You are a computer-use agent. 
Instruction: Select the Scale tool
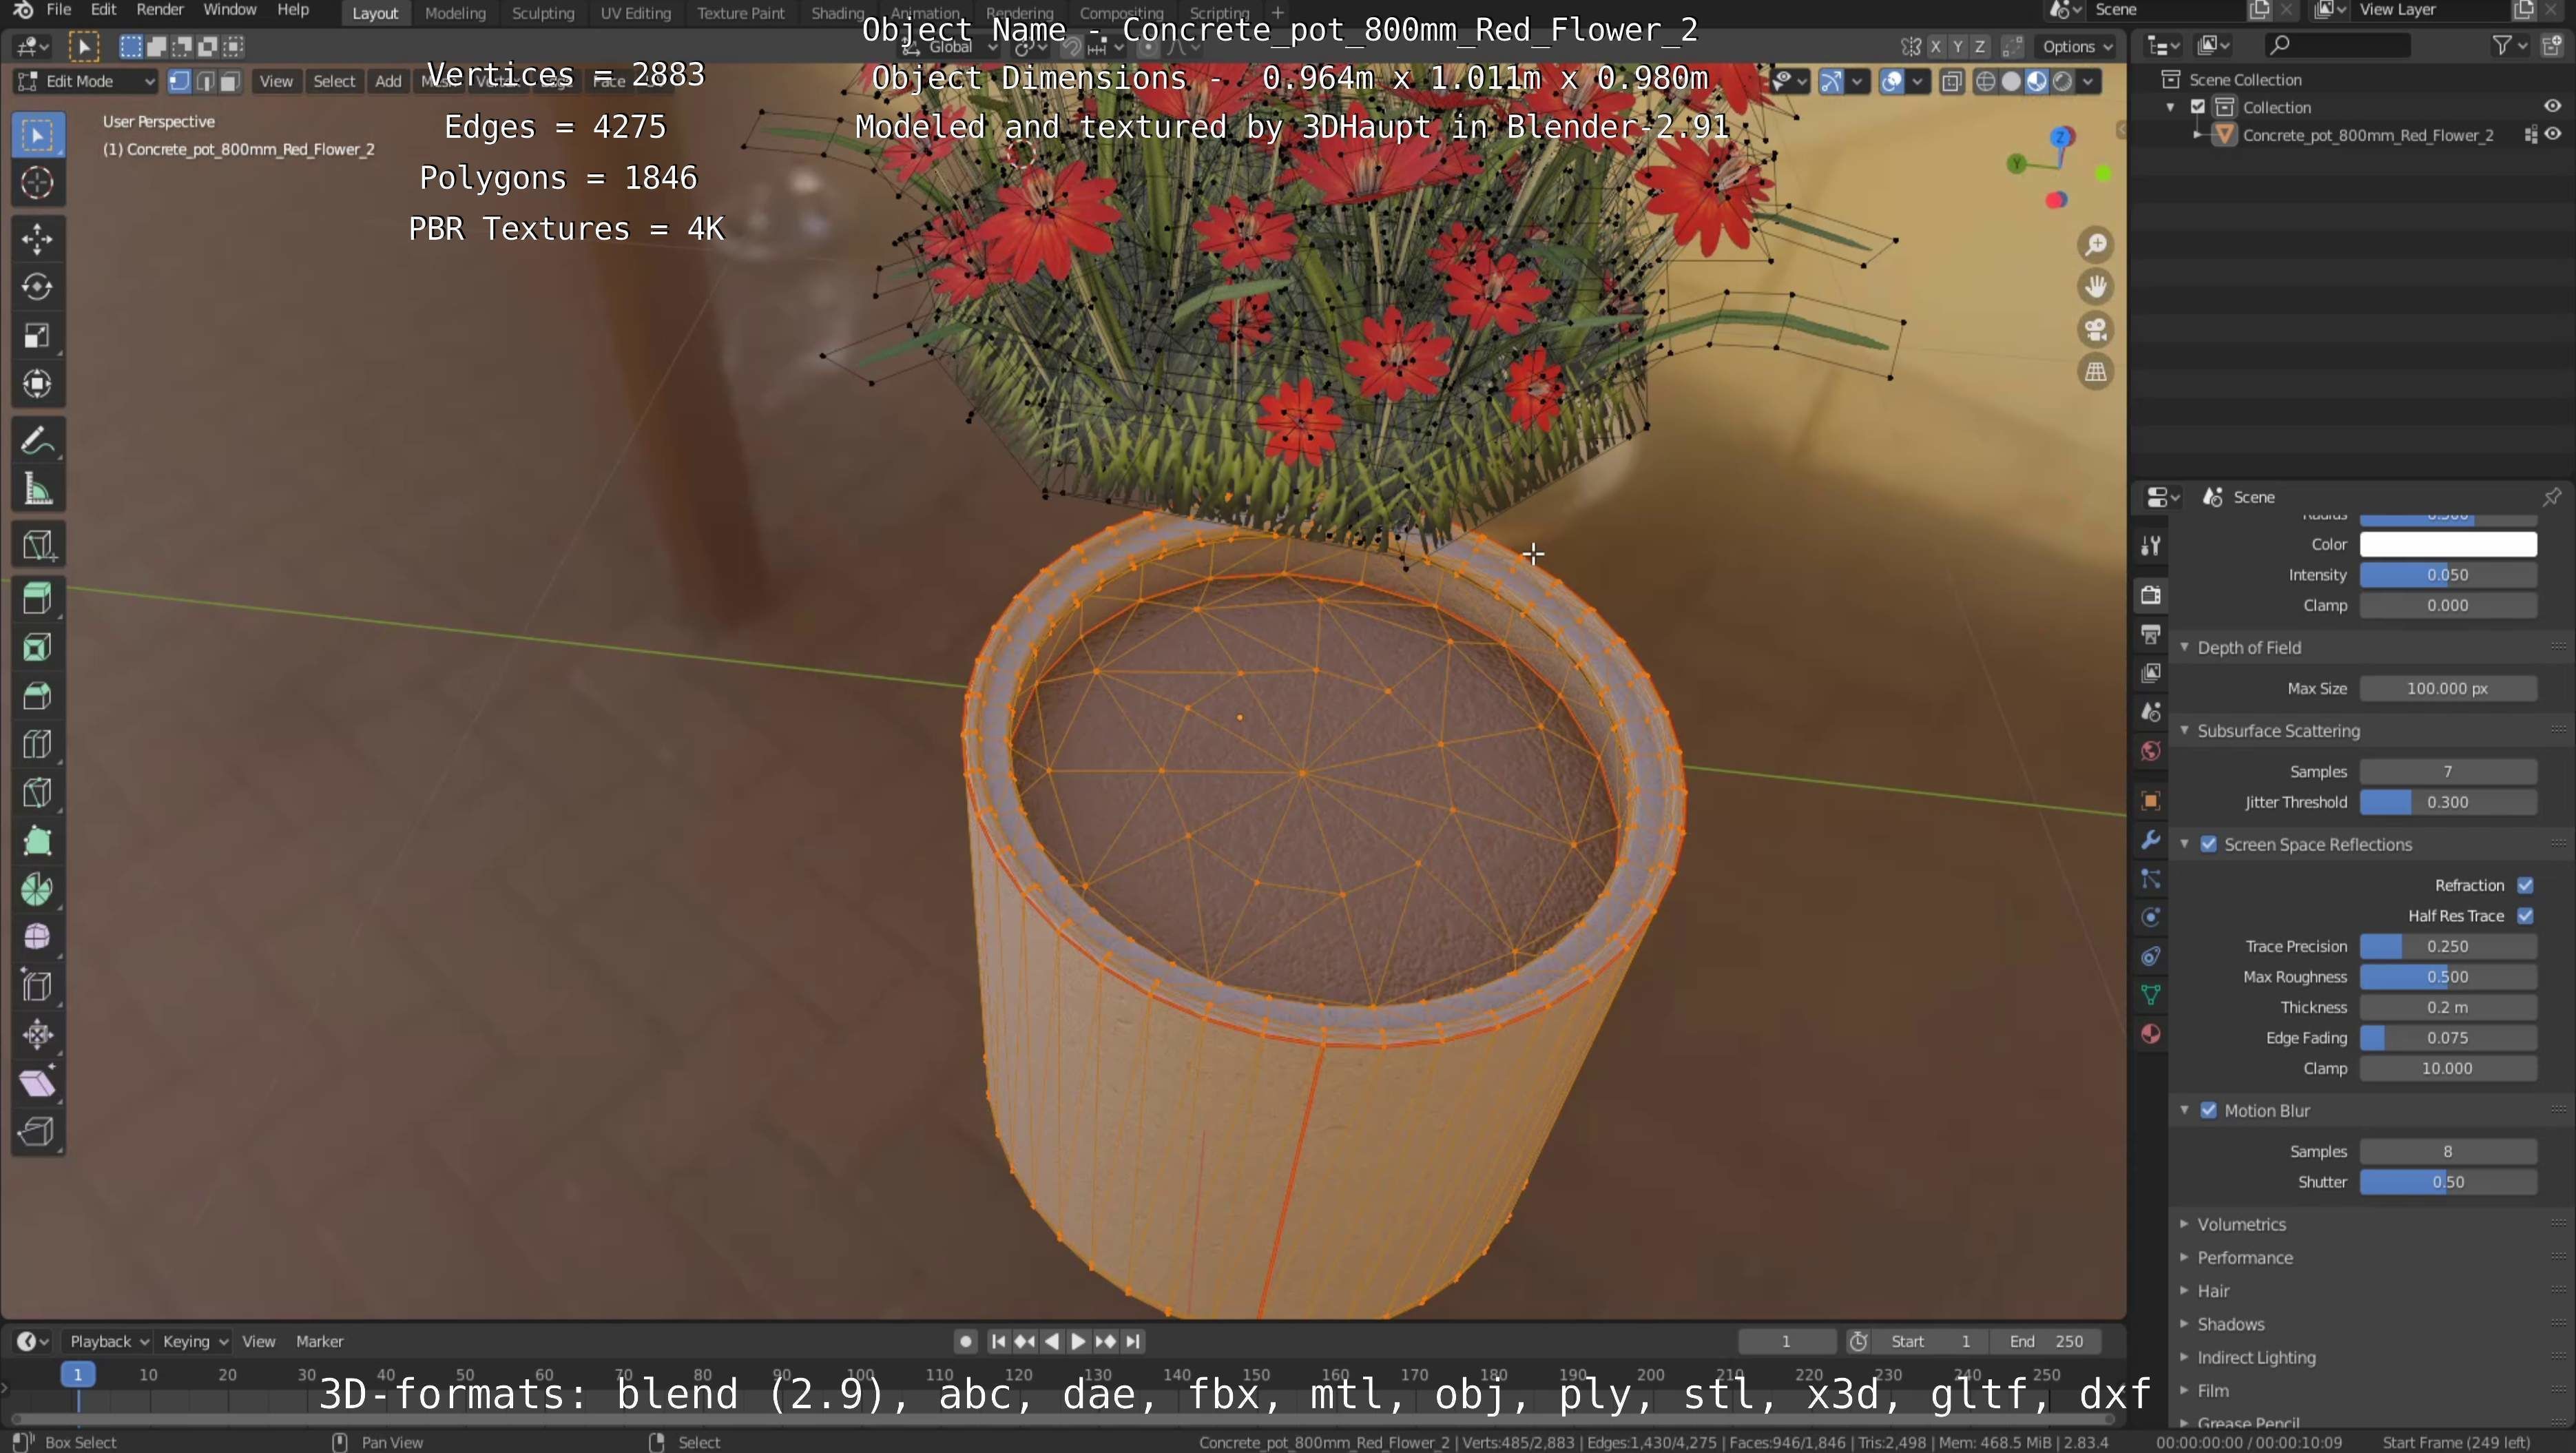[37, 336]
